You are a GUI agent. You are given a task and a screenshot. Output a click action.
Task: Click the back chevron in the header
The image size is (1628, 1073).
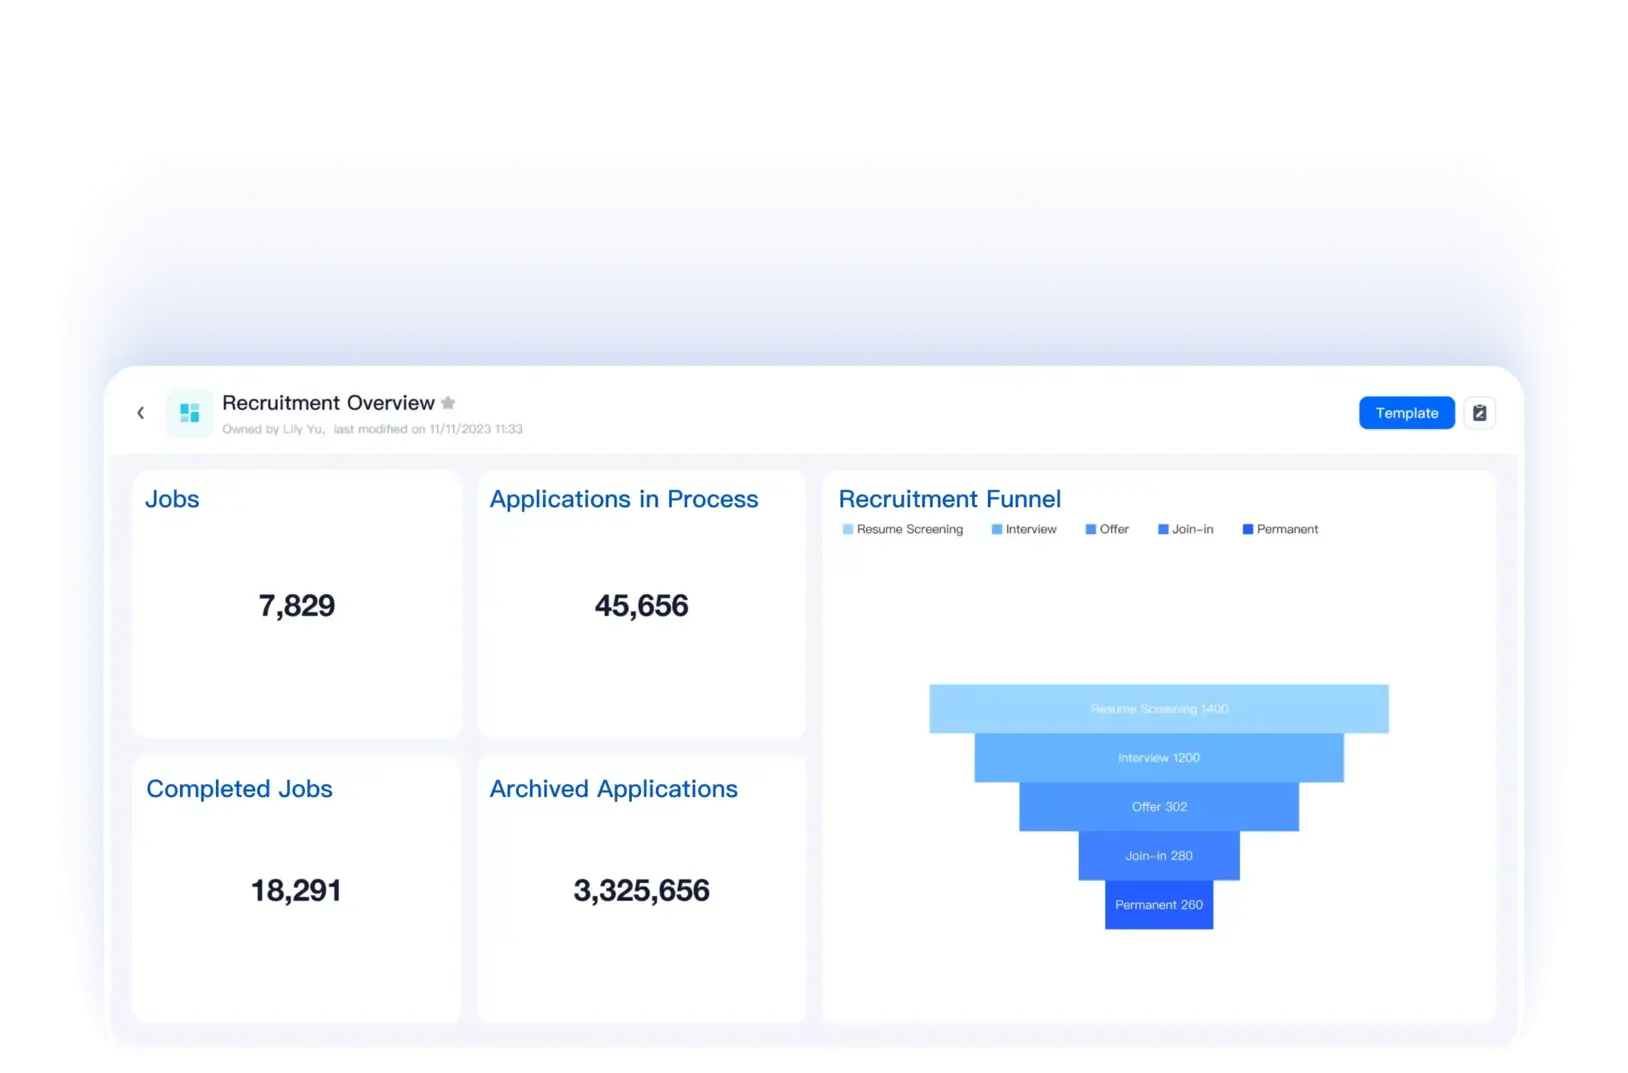point(140,412)
